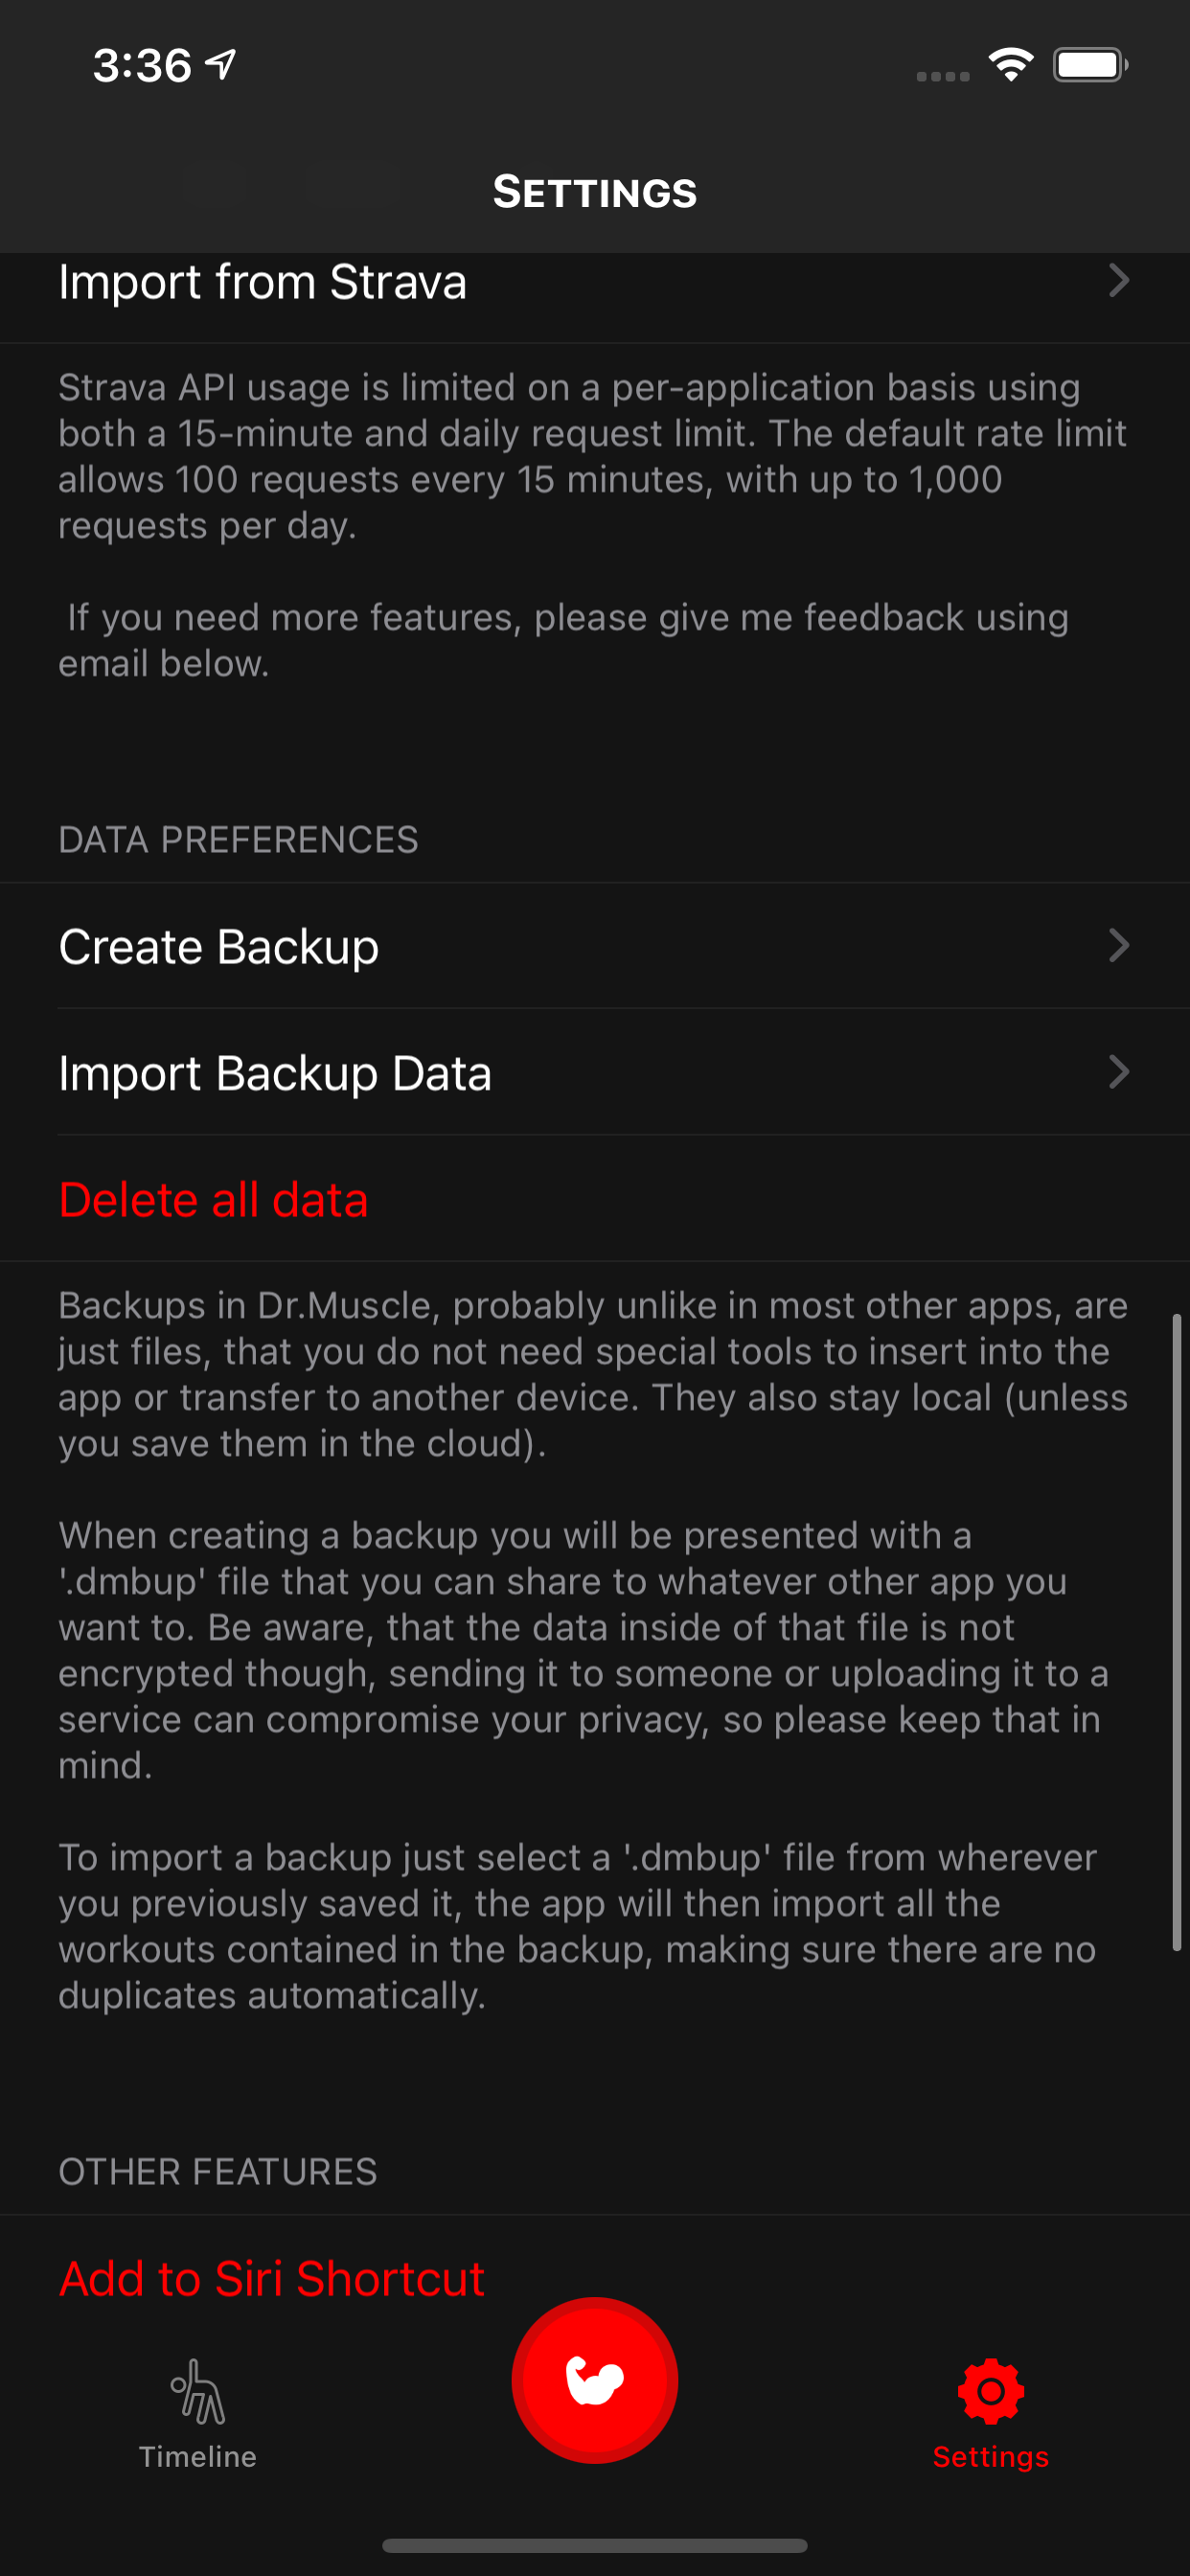Tap the cellular signal dots
Screen dimensions: 1190x2576
[x=943, y=76]
